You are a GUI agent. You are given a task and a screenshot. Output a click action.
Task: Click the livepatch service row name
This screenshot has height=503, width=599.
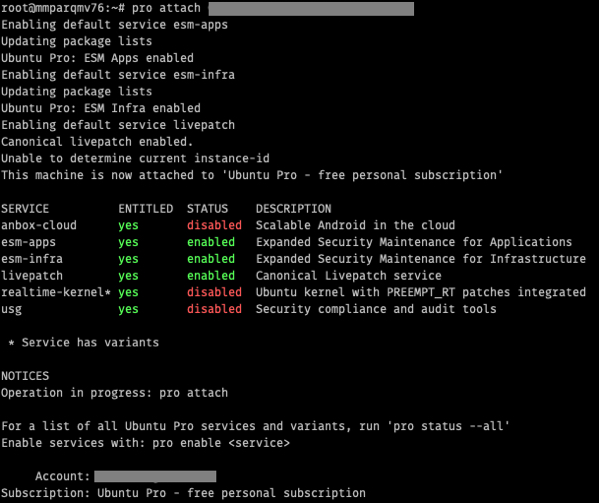pyautogui.click(x=32, y=276)
